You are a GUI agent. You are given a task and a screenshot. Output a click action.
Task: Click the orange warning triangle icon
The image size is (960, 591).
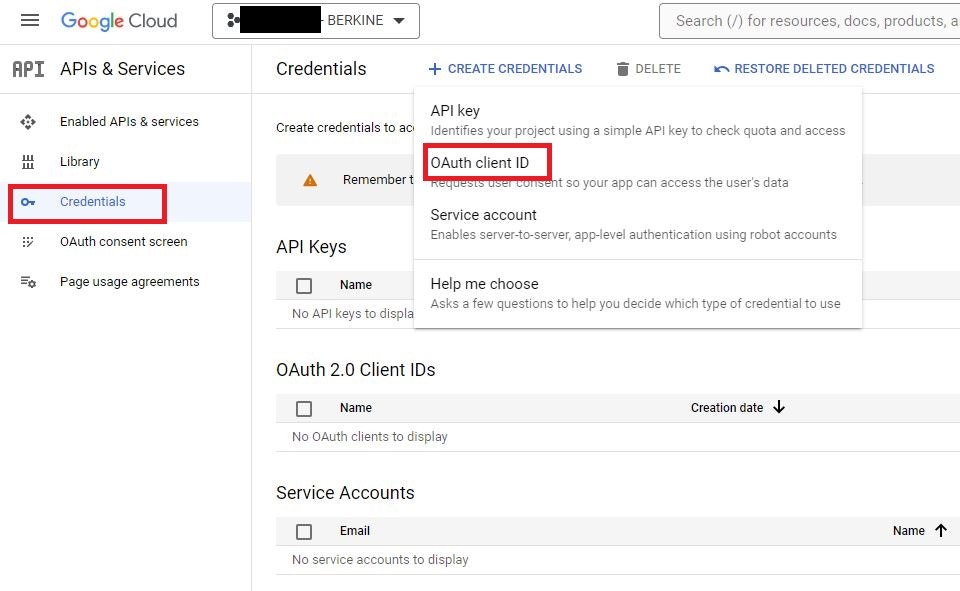pos(310,180)
